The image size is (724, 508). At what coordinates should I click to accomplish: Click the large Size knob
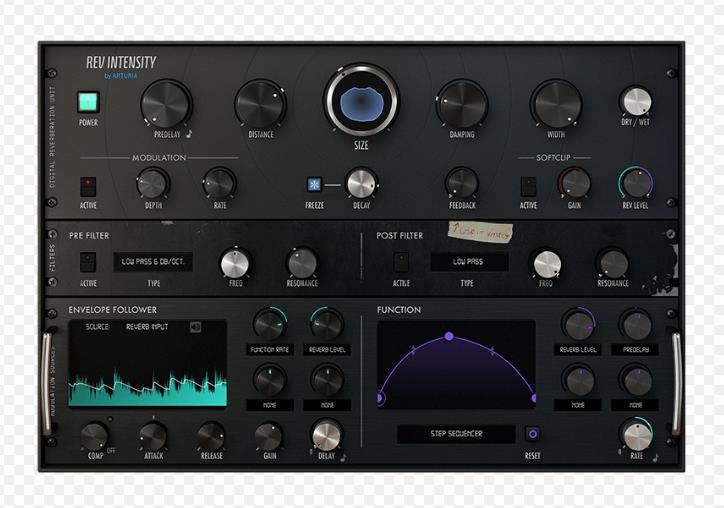(x=362, y=101)
